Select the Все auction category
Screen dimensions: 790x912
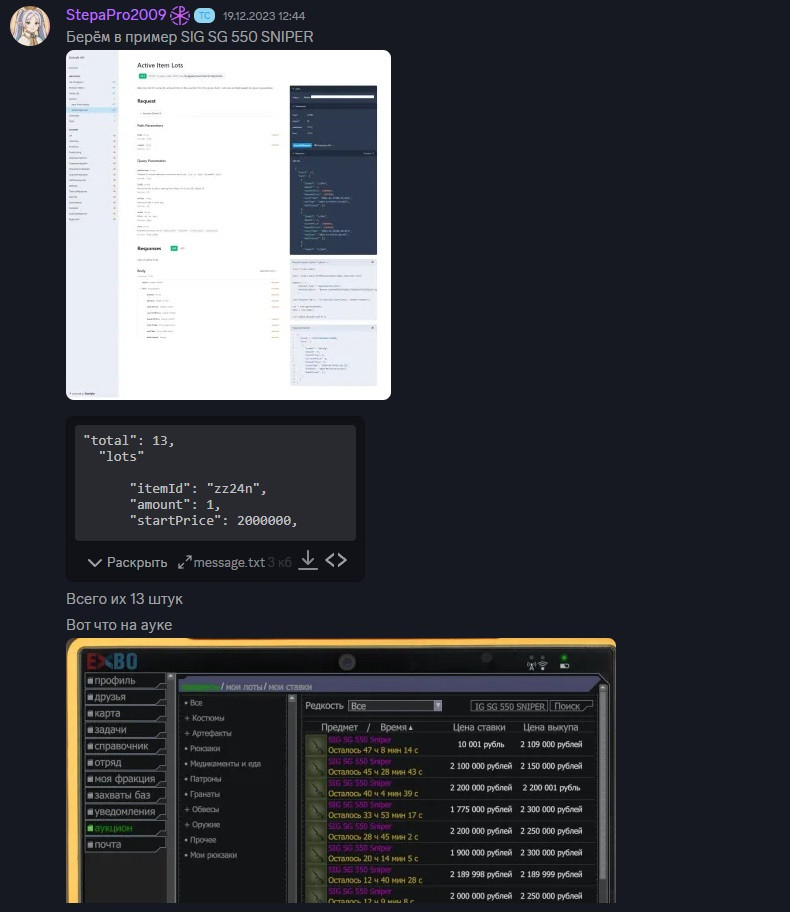coord(196,703)
